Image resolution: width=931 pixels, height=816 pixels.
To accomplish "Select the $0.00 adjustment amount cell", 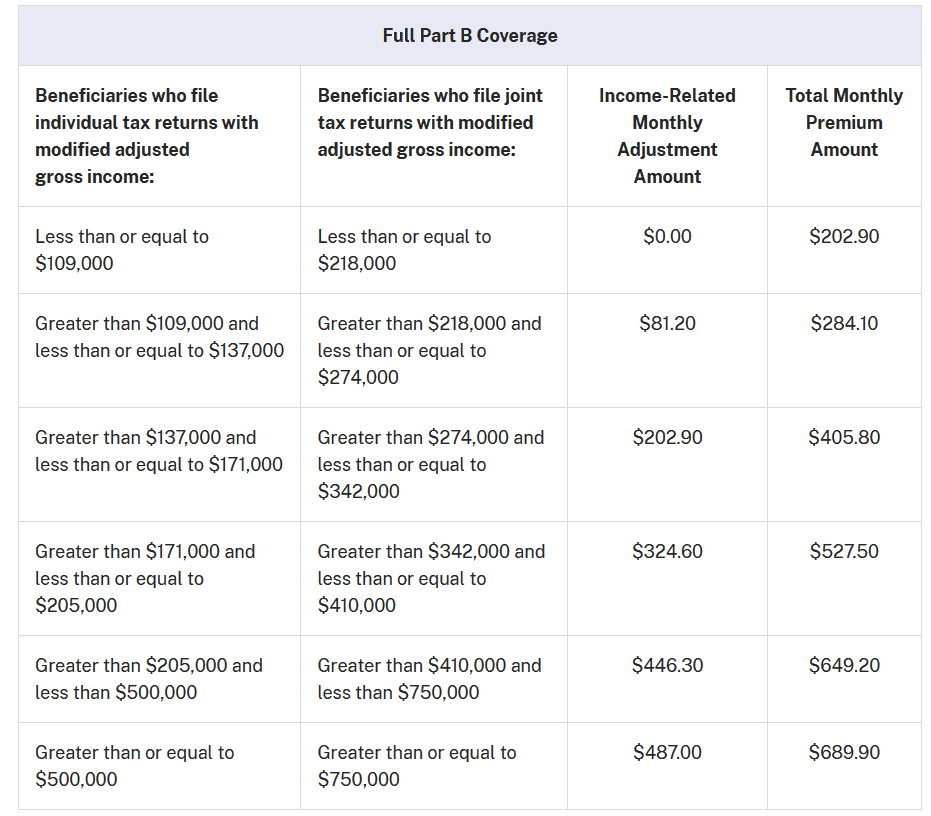I will coord(667,237).
